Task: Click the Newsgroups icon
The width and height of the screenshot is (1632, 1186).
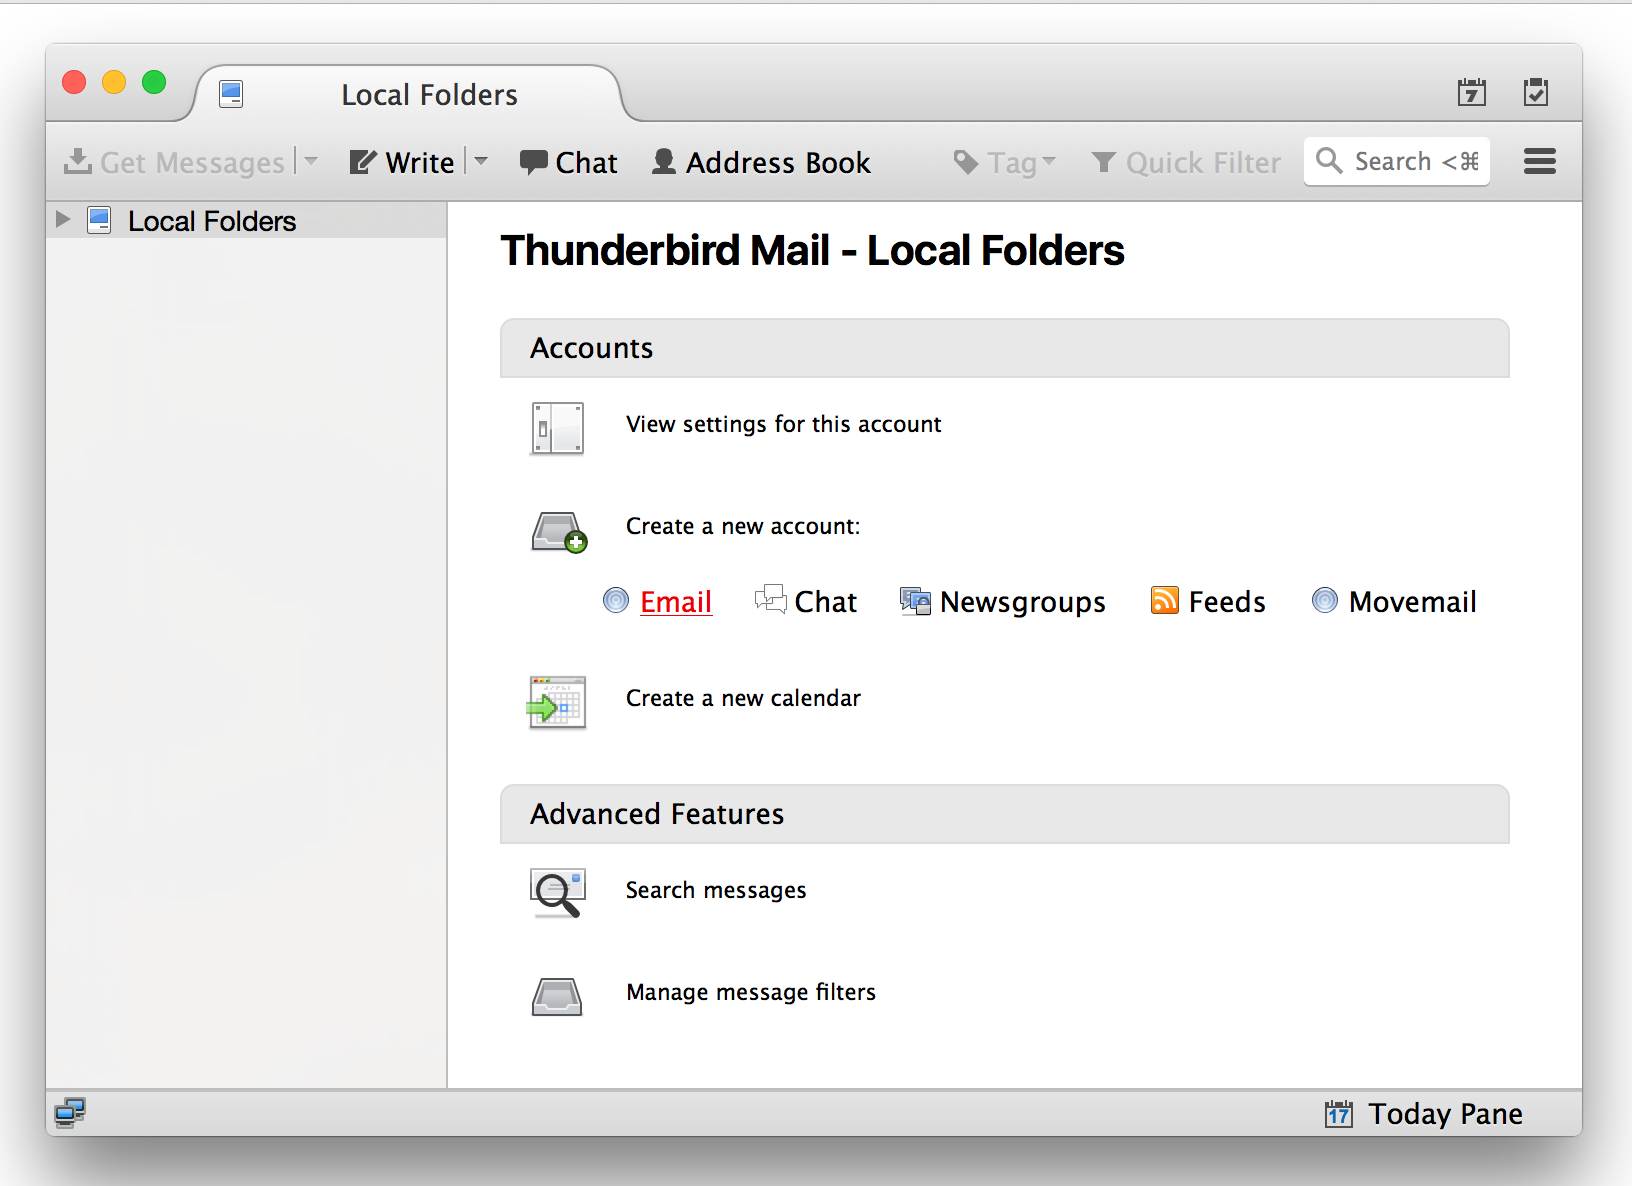Action: click(x=915, y=600)
